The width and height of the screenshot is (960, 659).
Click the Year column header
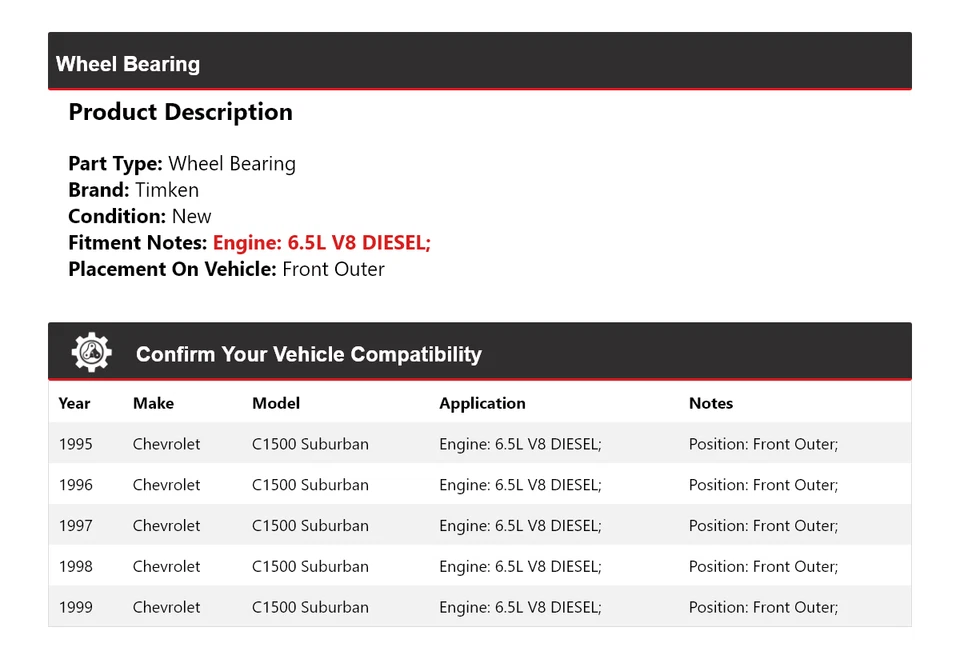click(x=74, y=404)
